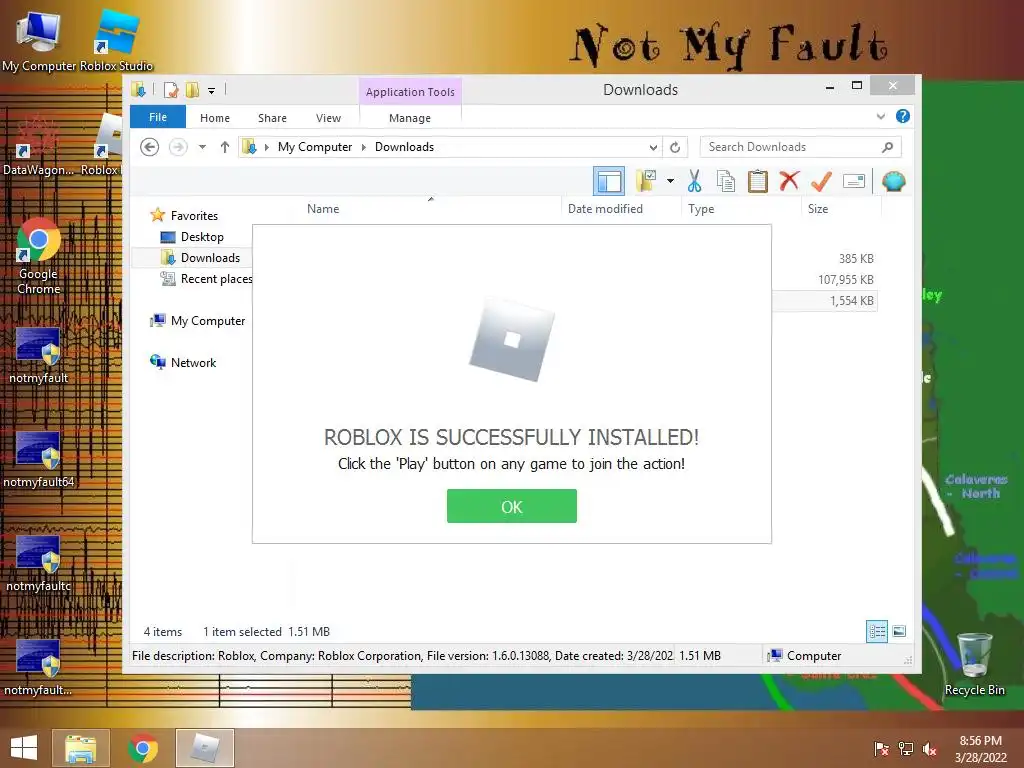Expand the chevron between My Computer and Downloads
1024x768 pixels.
(x=364, y=147)
